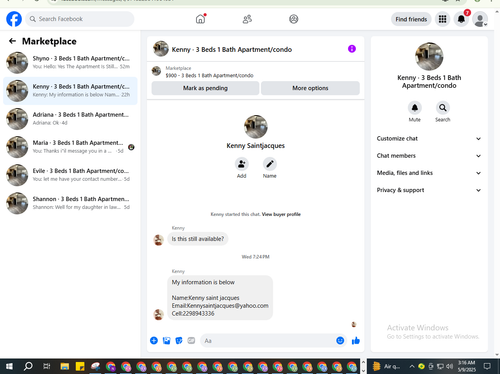This screenshot has width=500, height=374.
Task: Choose a GIF icon
Action: pyautogui.click(x=191, y=340)
